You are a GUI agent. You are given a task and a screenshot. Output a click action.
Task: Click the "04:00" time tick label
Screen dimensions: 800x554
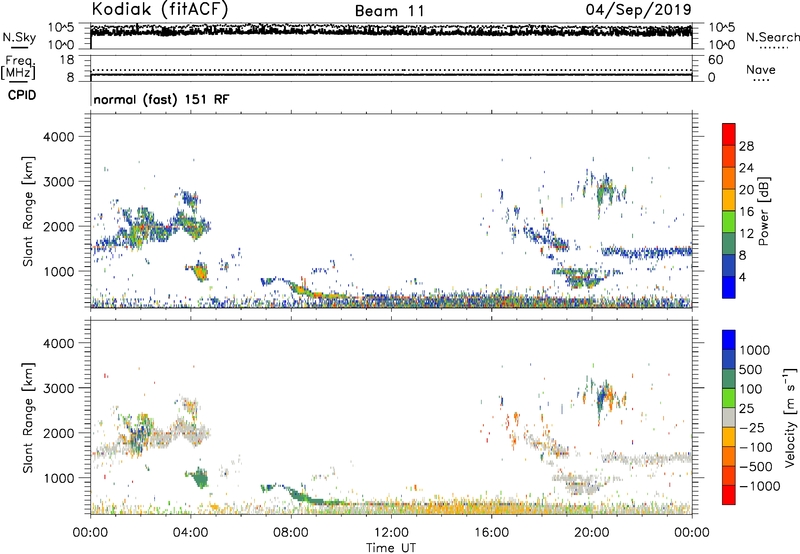point(190,533)
